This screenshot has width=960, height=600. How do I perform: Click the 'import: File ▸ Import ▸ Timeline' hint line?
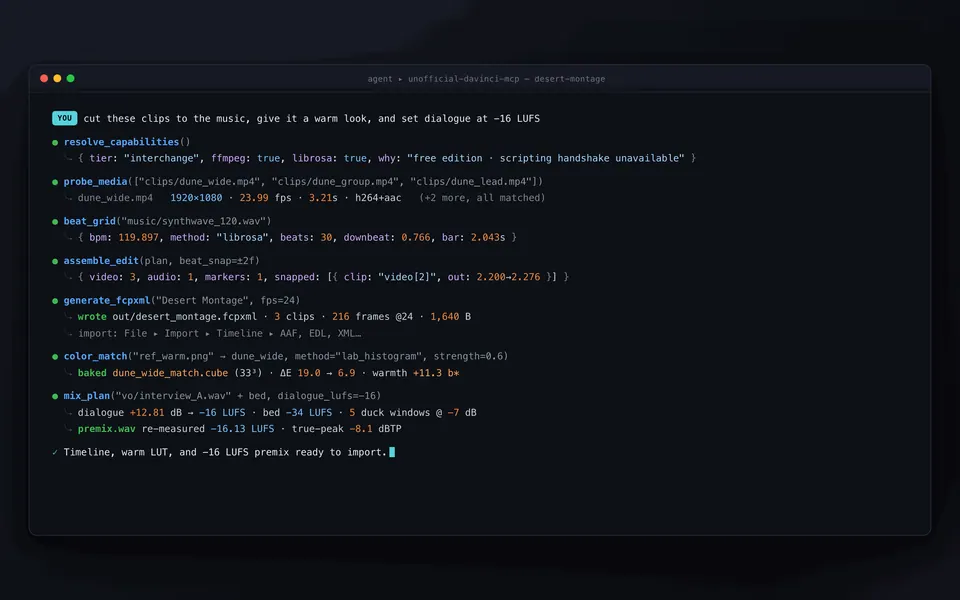click(219, 334)
